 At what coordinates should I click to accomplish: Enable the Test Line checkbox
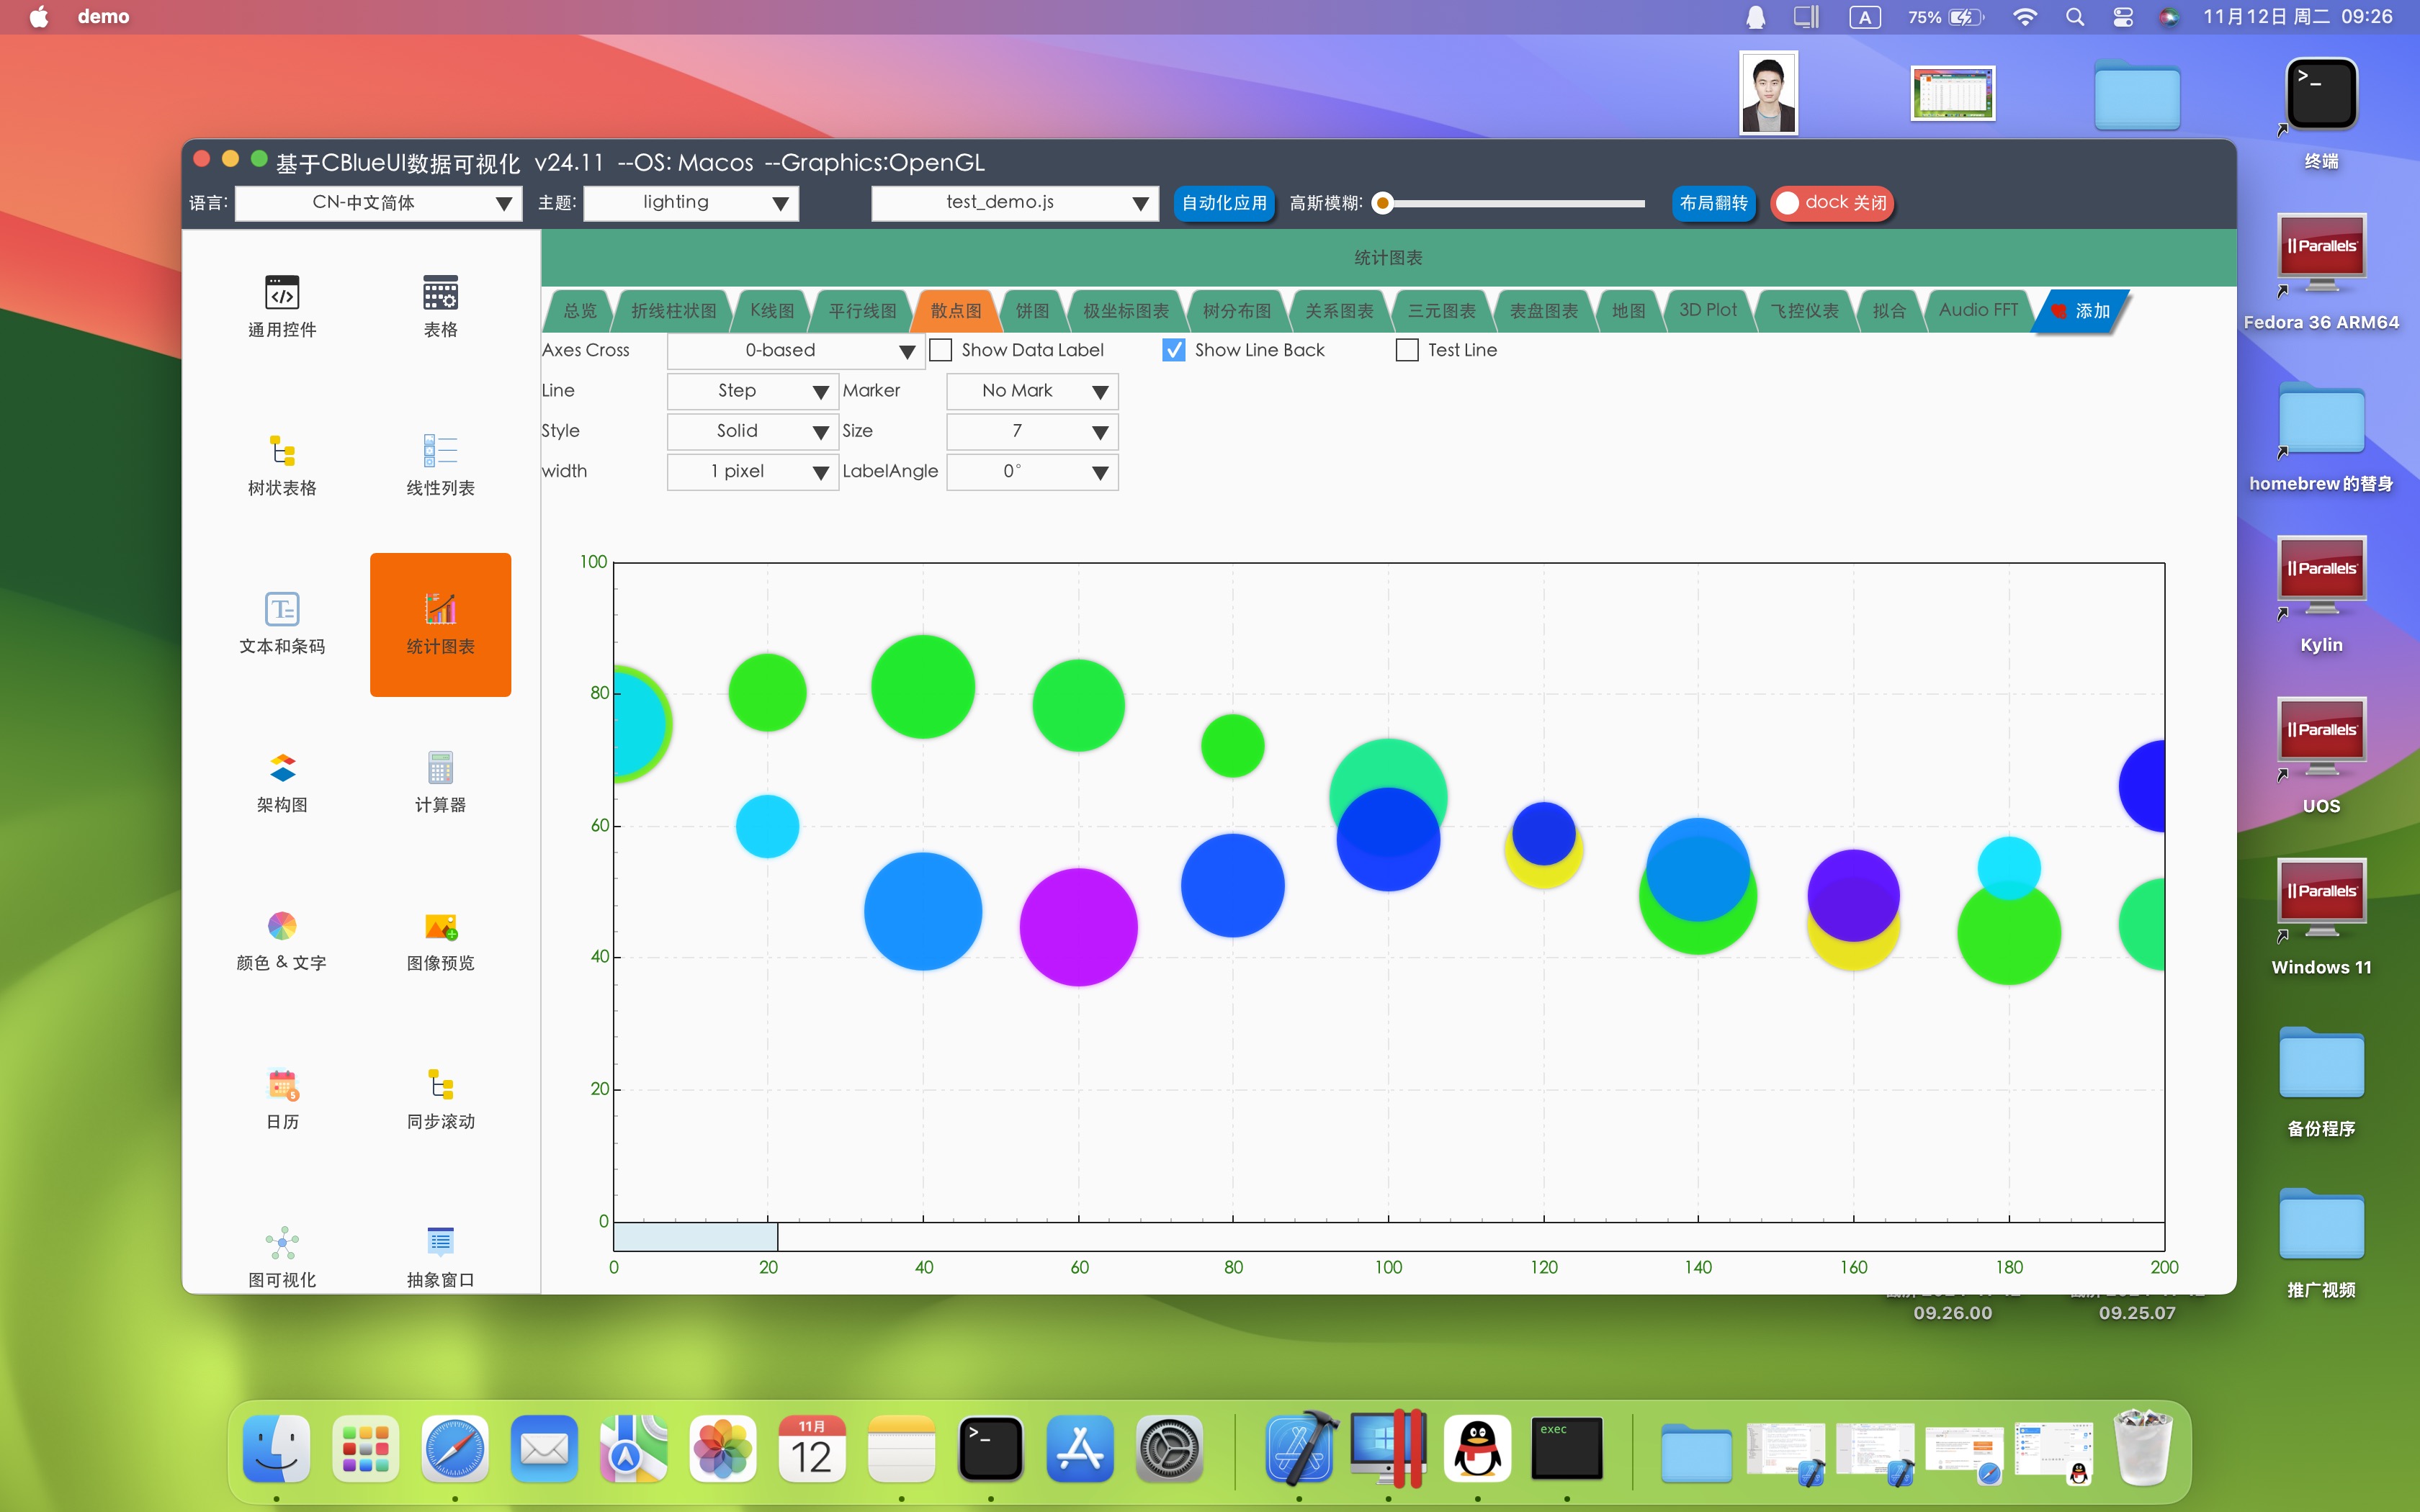point(1407,350)
